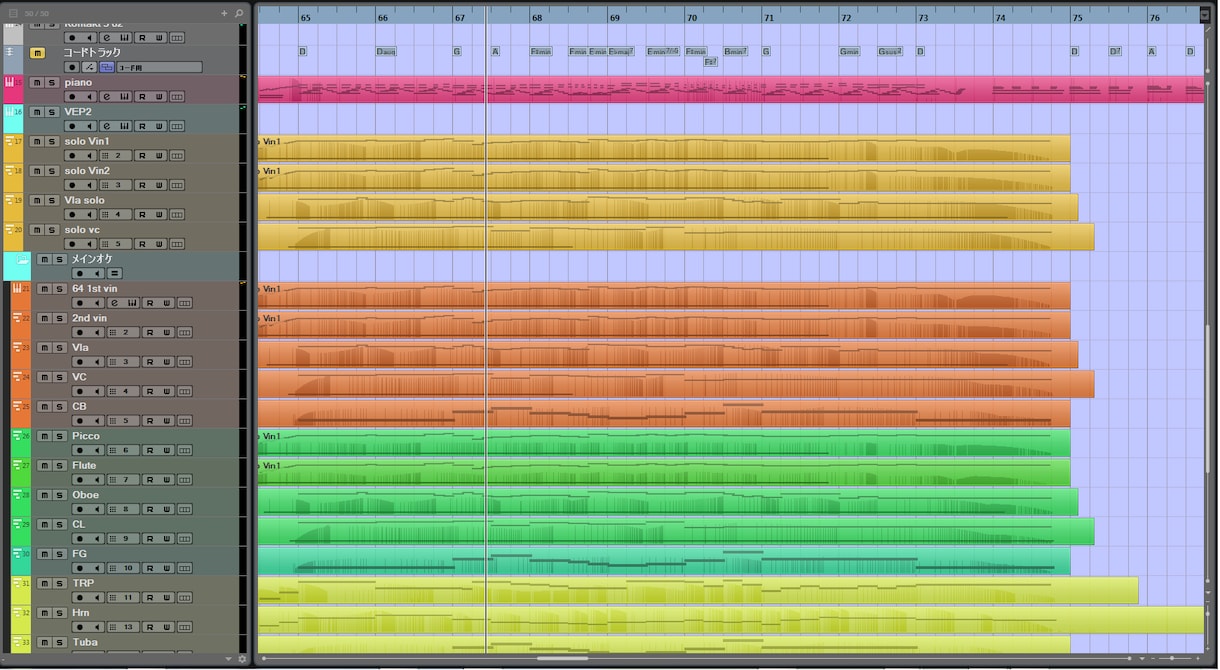Select the Gsus4 chord event

click(890, 51)
